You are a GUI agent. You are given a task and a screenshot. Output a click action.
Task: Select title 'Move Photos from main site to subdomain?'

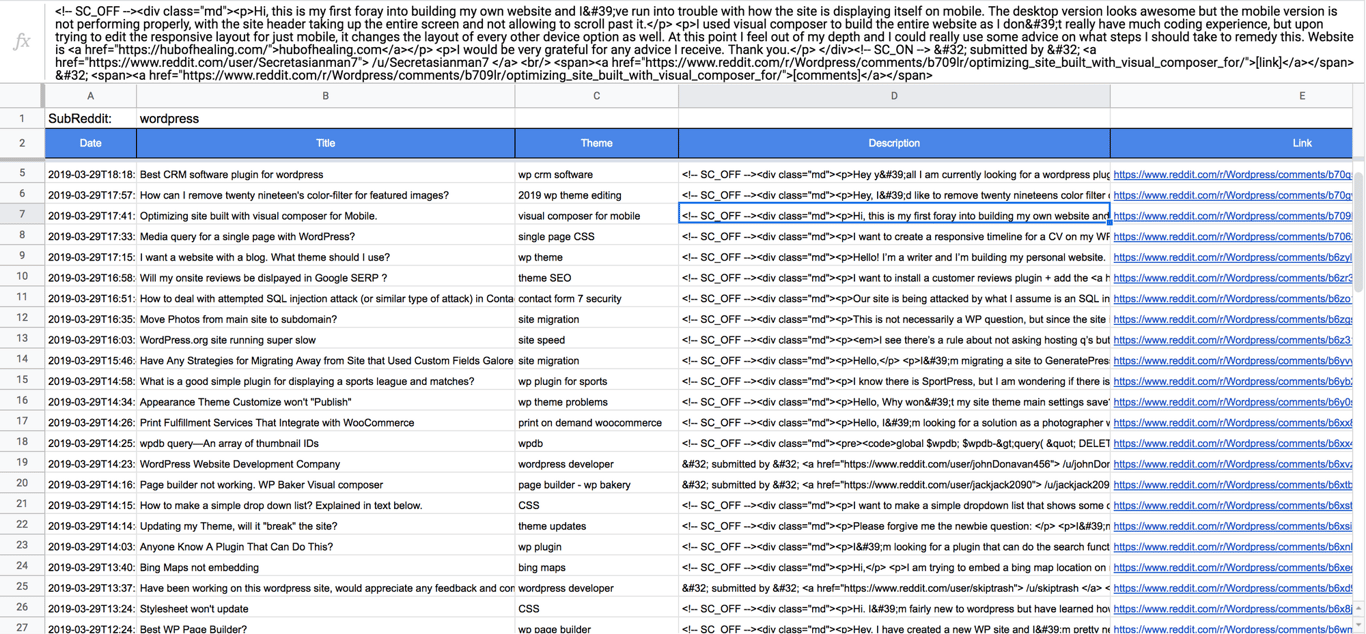[x=325, y=319]
